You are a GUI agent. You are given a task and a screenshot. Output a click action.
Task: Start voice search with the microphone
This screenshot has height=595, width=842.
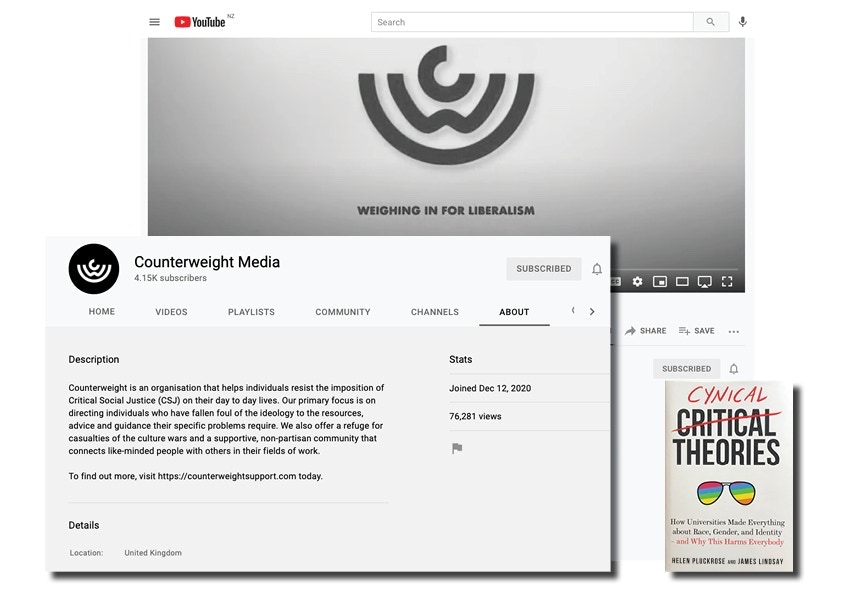pyautogui.click(x=742, y=22)
